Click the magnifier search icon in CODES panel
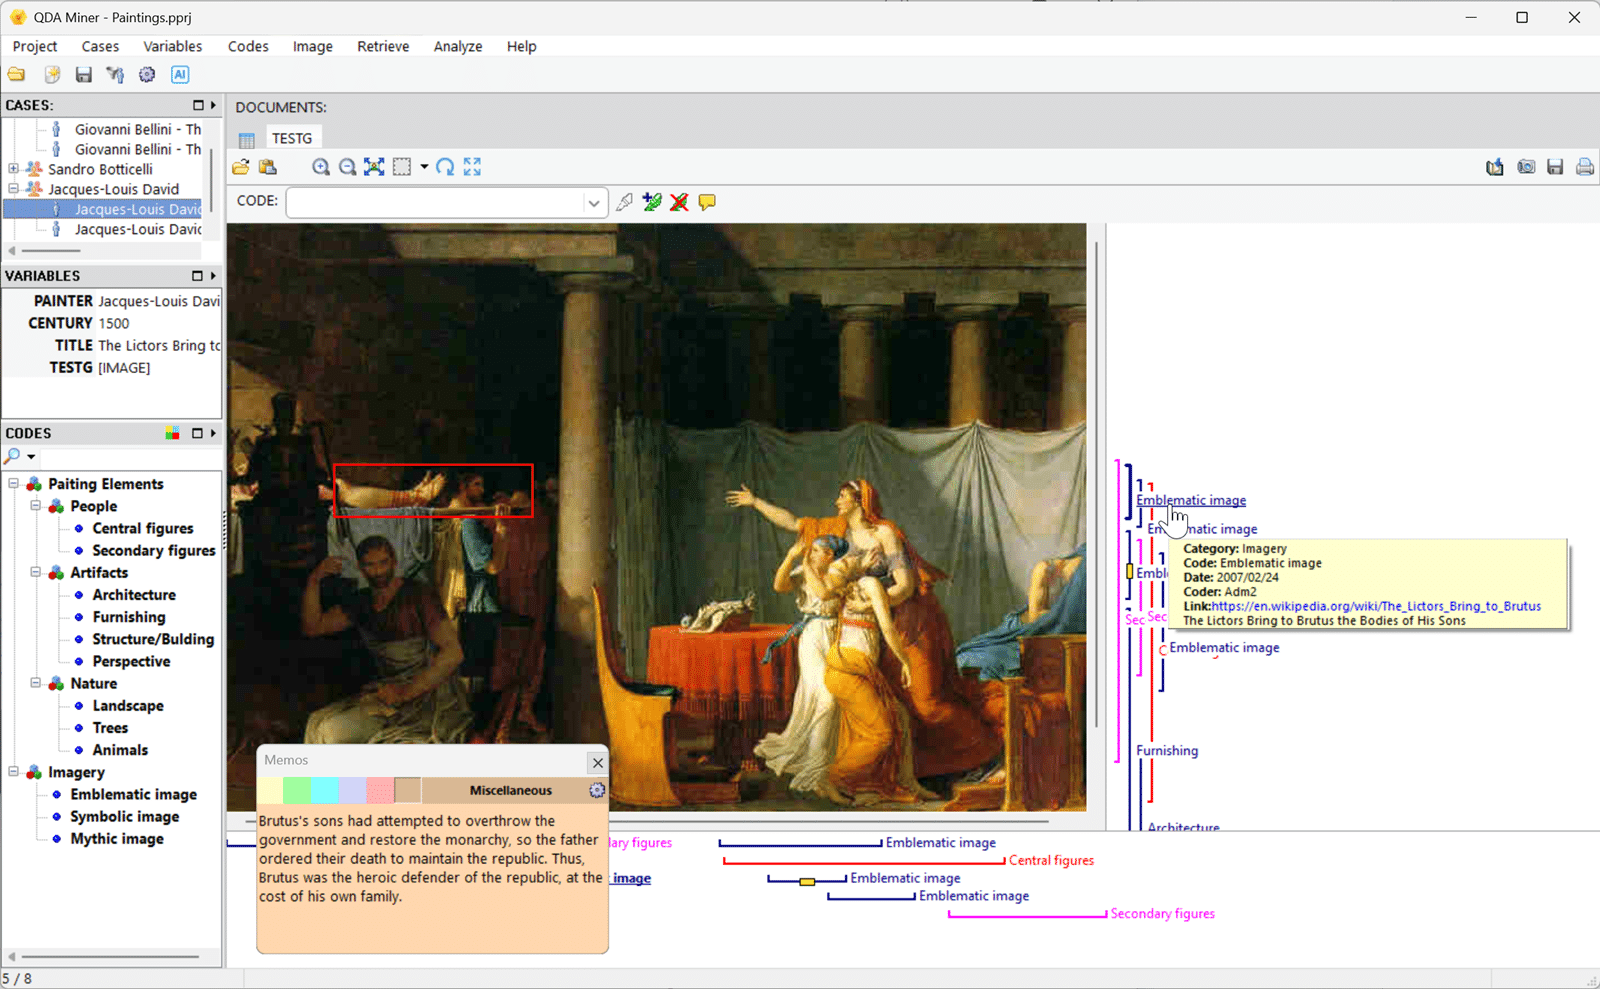Image resolution: width=1600 pixels, height=989 pixels. tap(12, 456)
